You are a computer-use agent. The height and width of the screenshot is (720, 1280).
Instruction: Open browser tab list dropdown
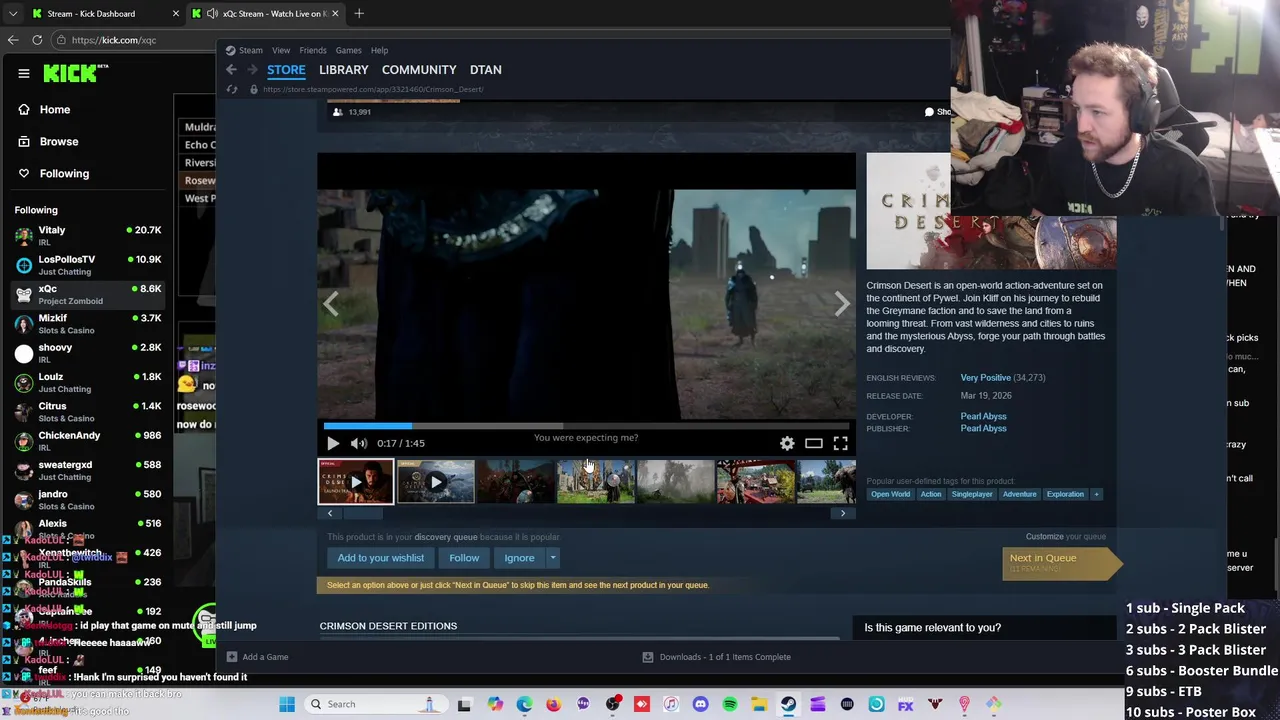coord(12,14)
